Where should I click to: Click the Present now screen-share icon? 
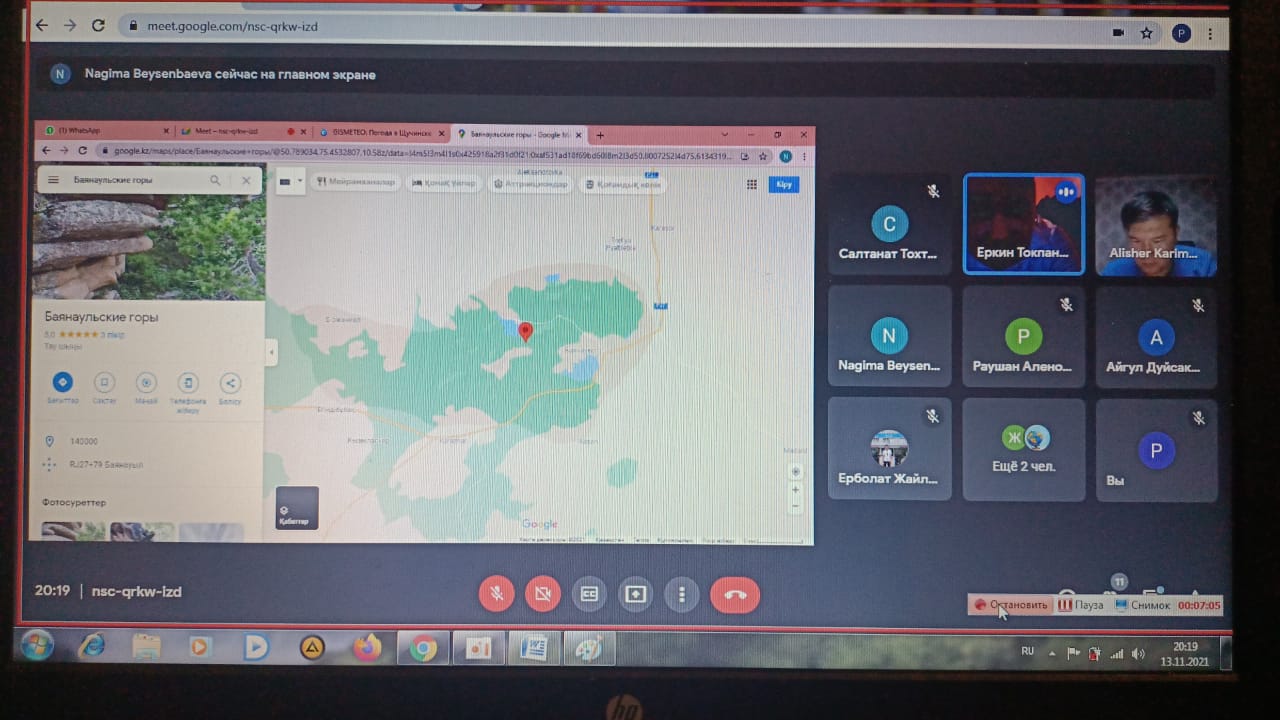point(635,594)
